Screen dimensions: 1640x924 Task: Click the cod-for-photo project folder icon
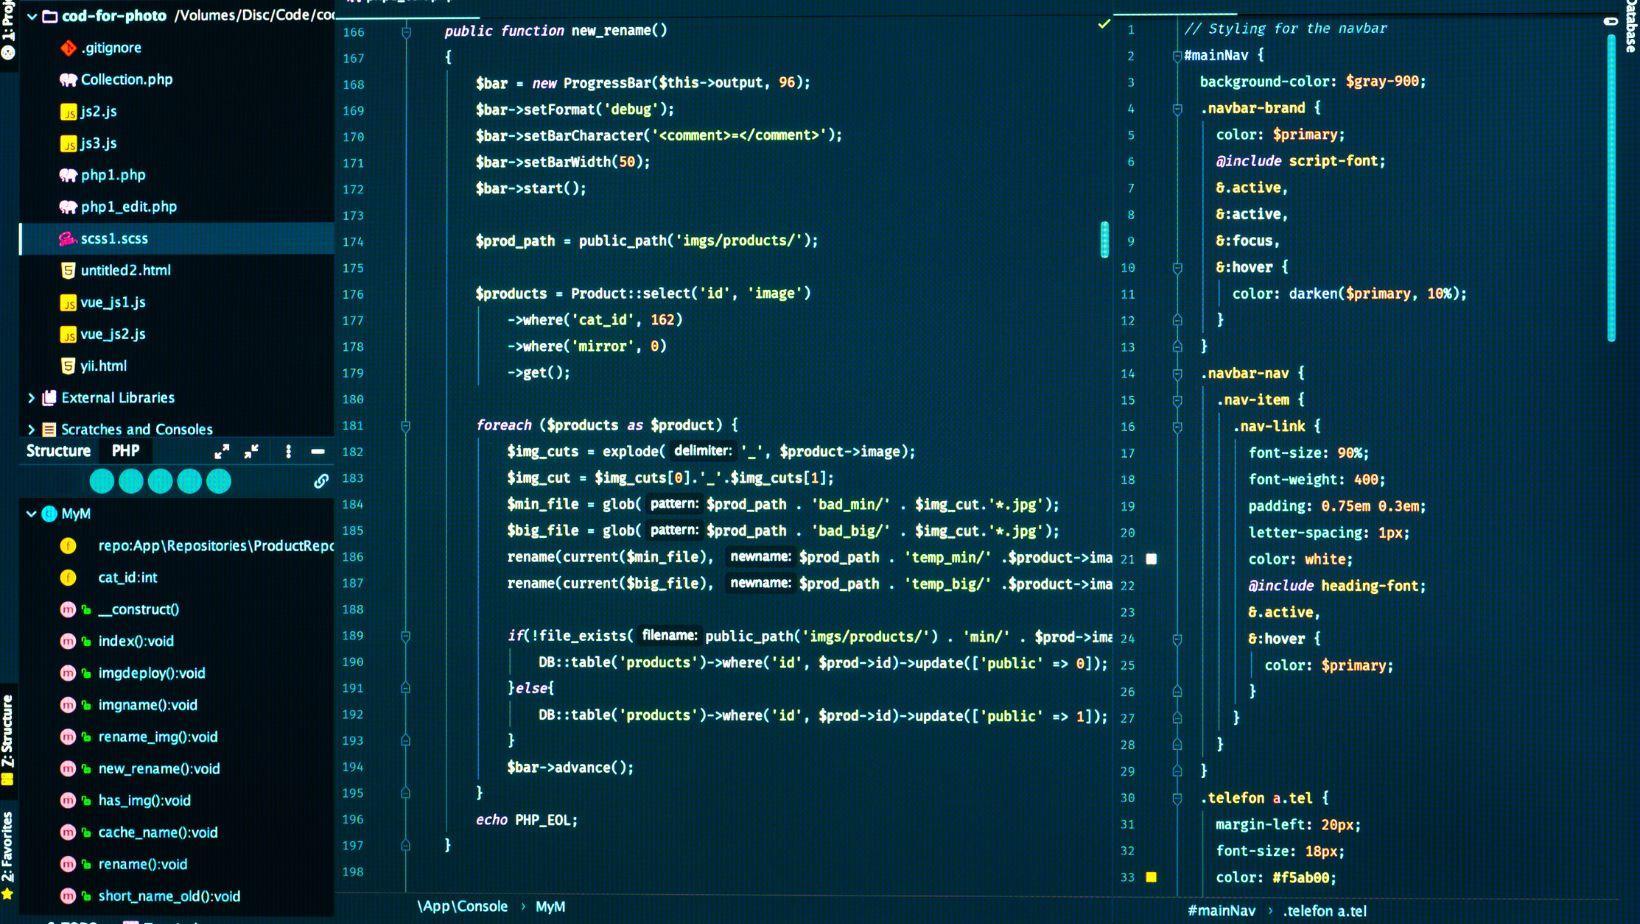(x=49, y=16)
